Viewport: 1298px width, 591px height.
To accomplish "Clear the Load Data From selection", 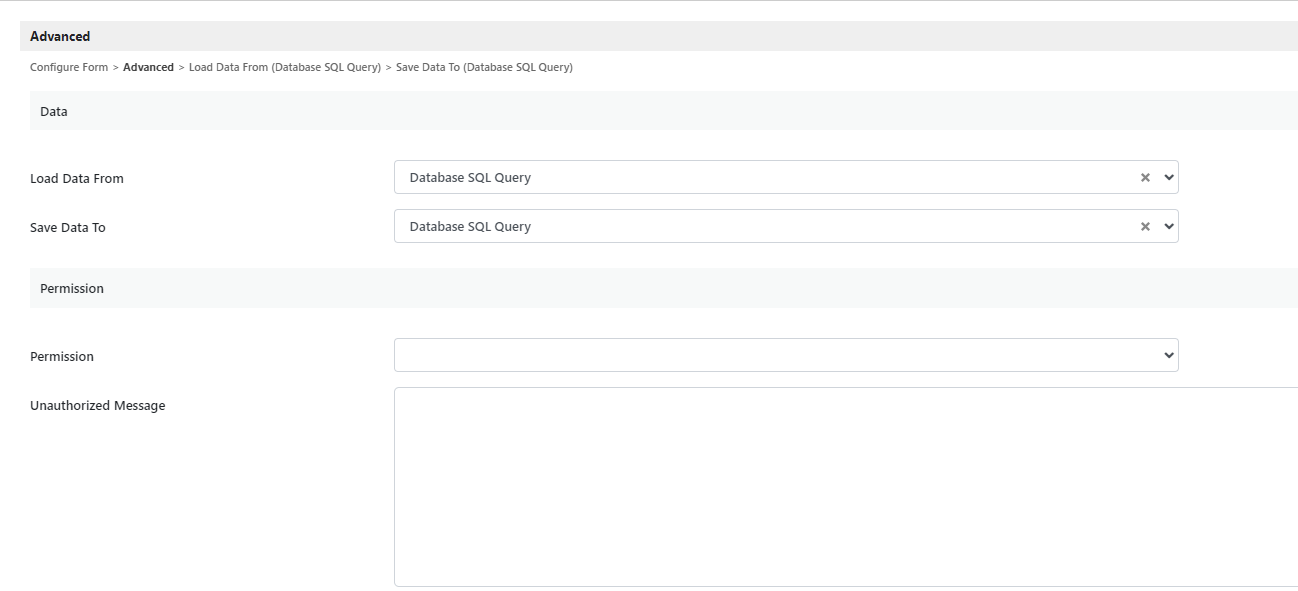I will coord(1145,178).
